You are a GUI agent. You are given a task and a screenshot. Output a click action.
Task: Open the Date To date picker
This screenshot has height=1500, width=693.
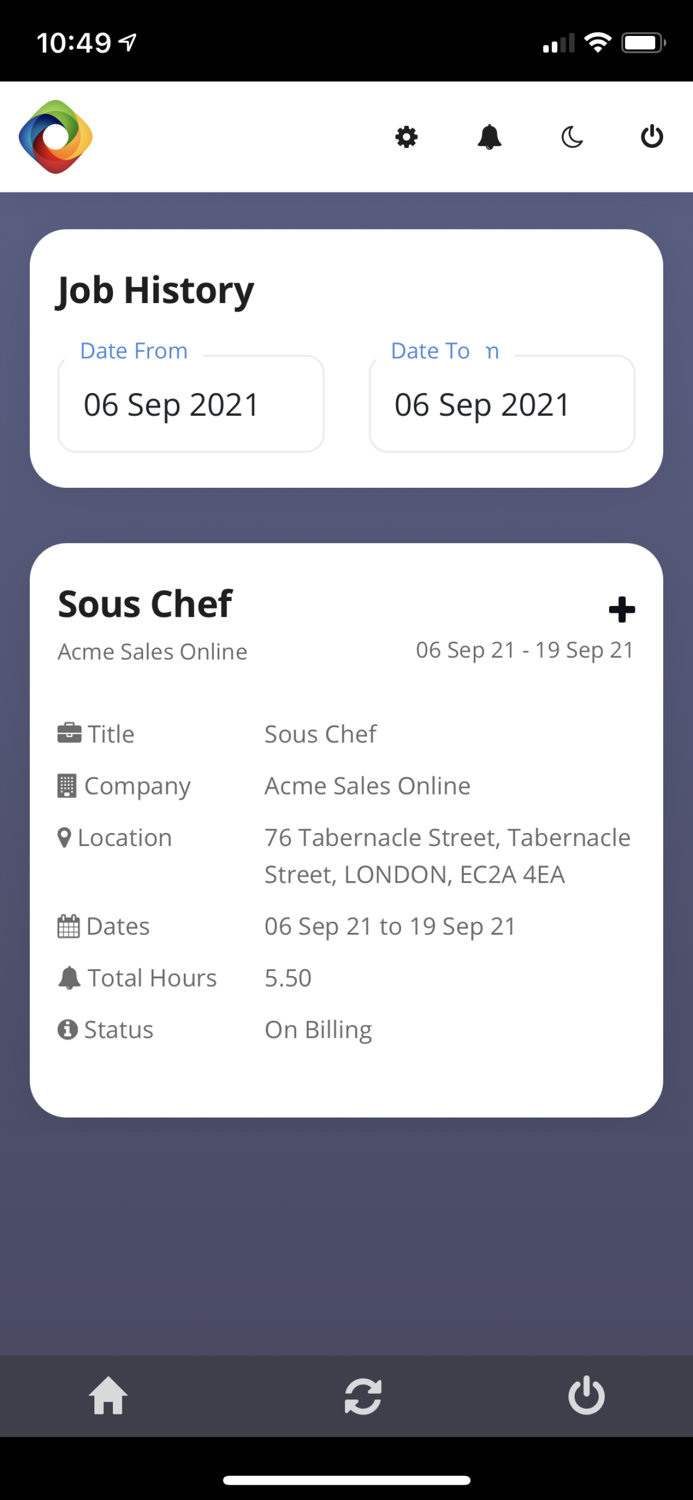click(x=501, y=404)
